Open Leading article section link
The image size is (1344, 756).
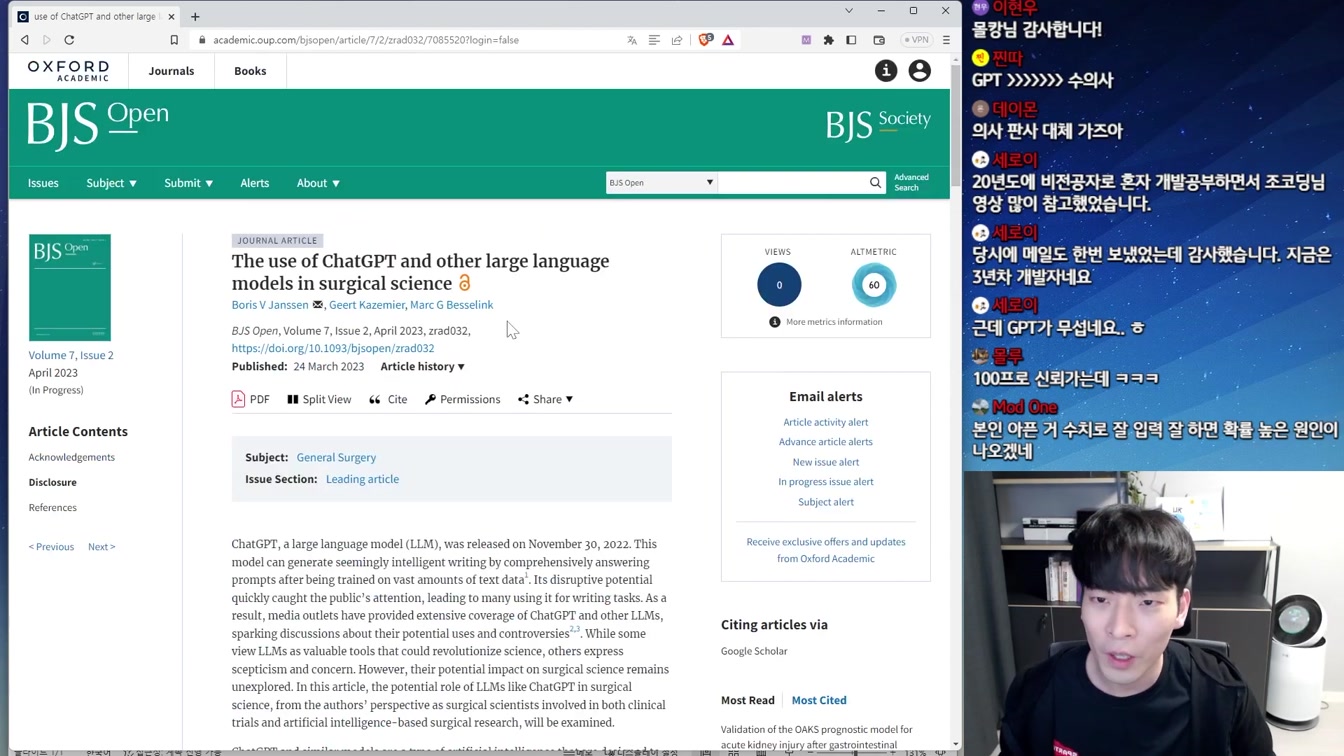click(362, 479)
